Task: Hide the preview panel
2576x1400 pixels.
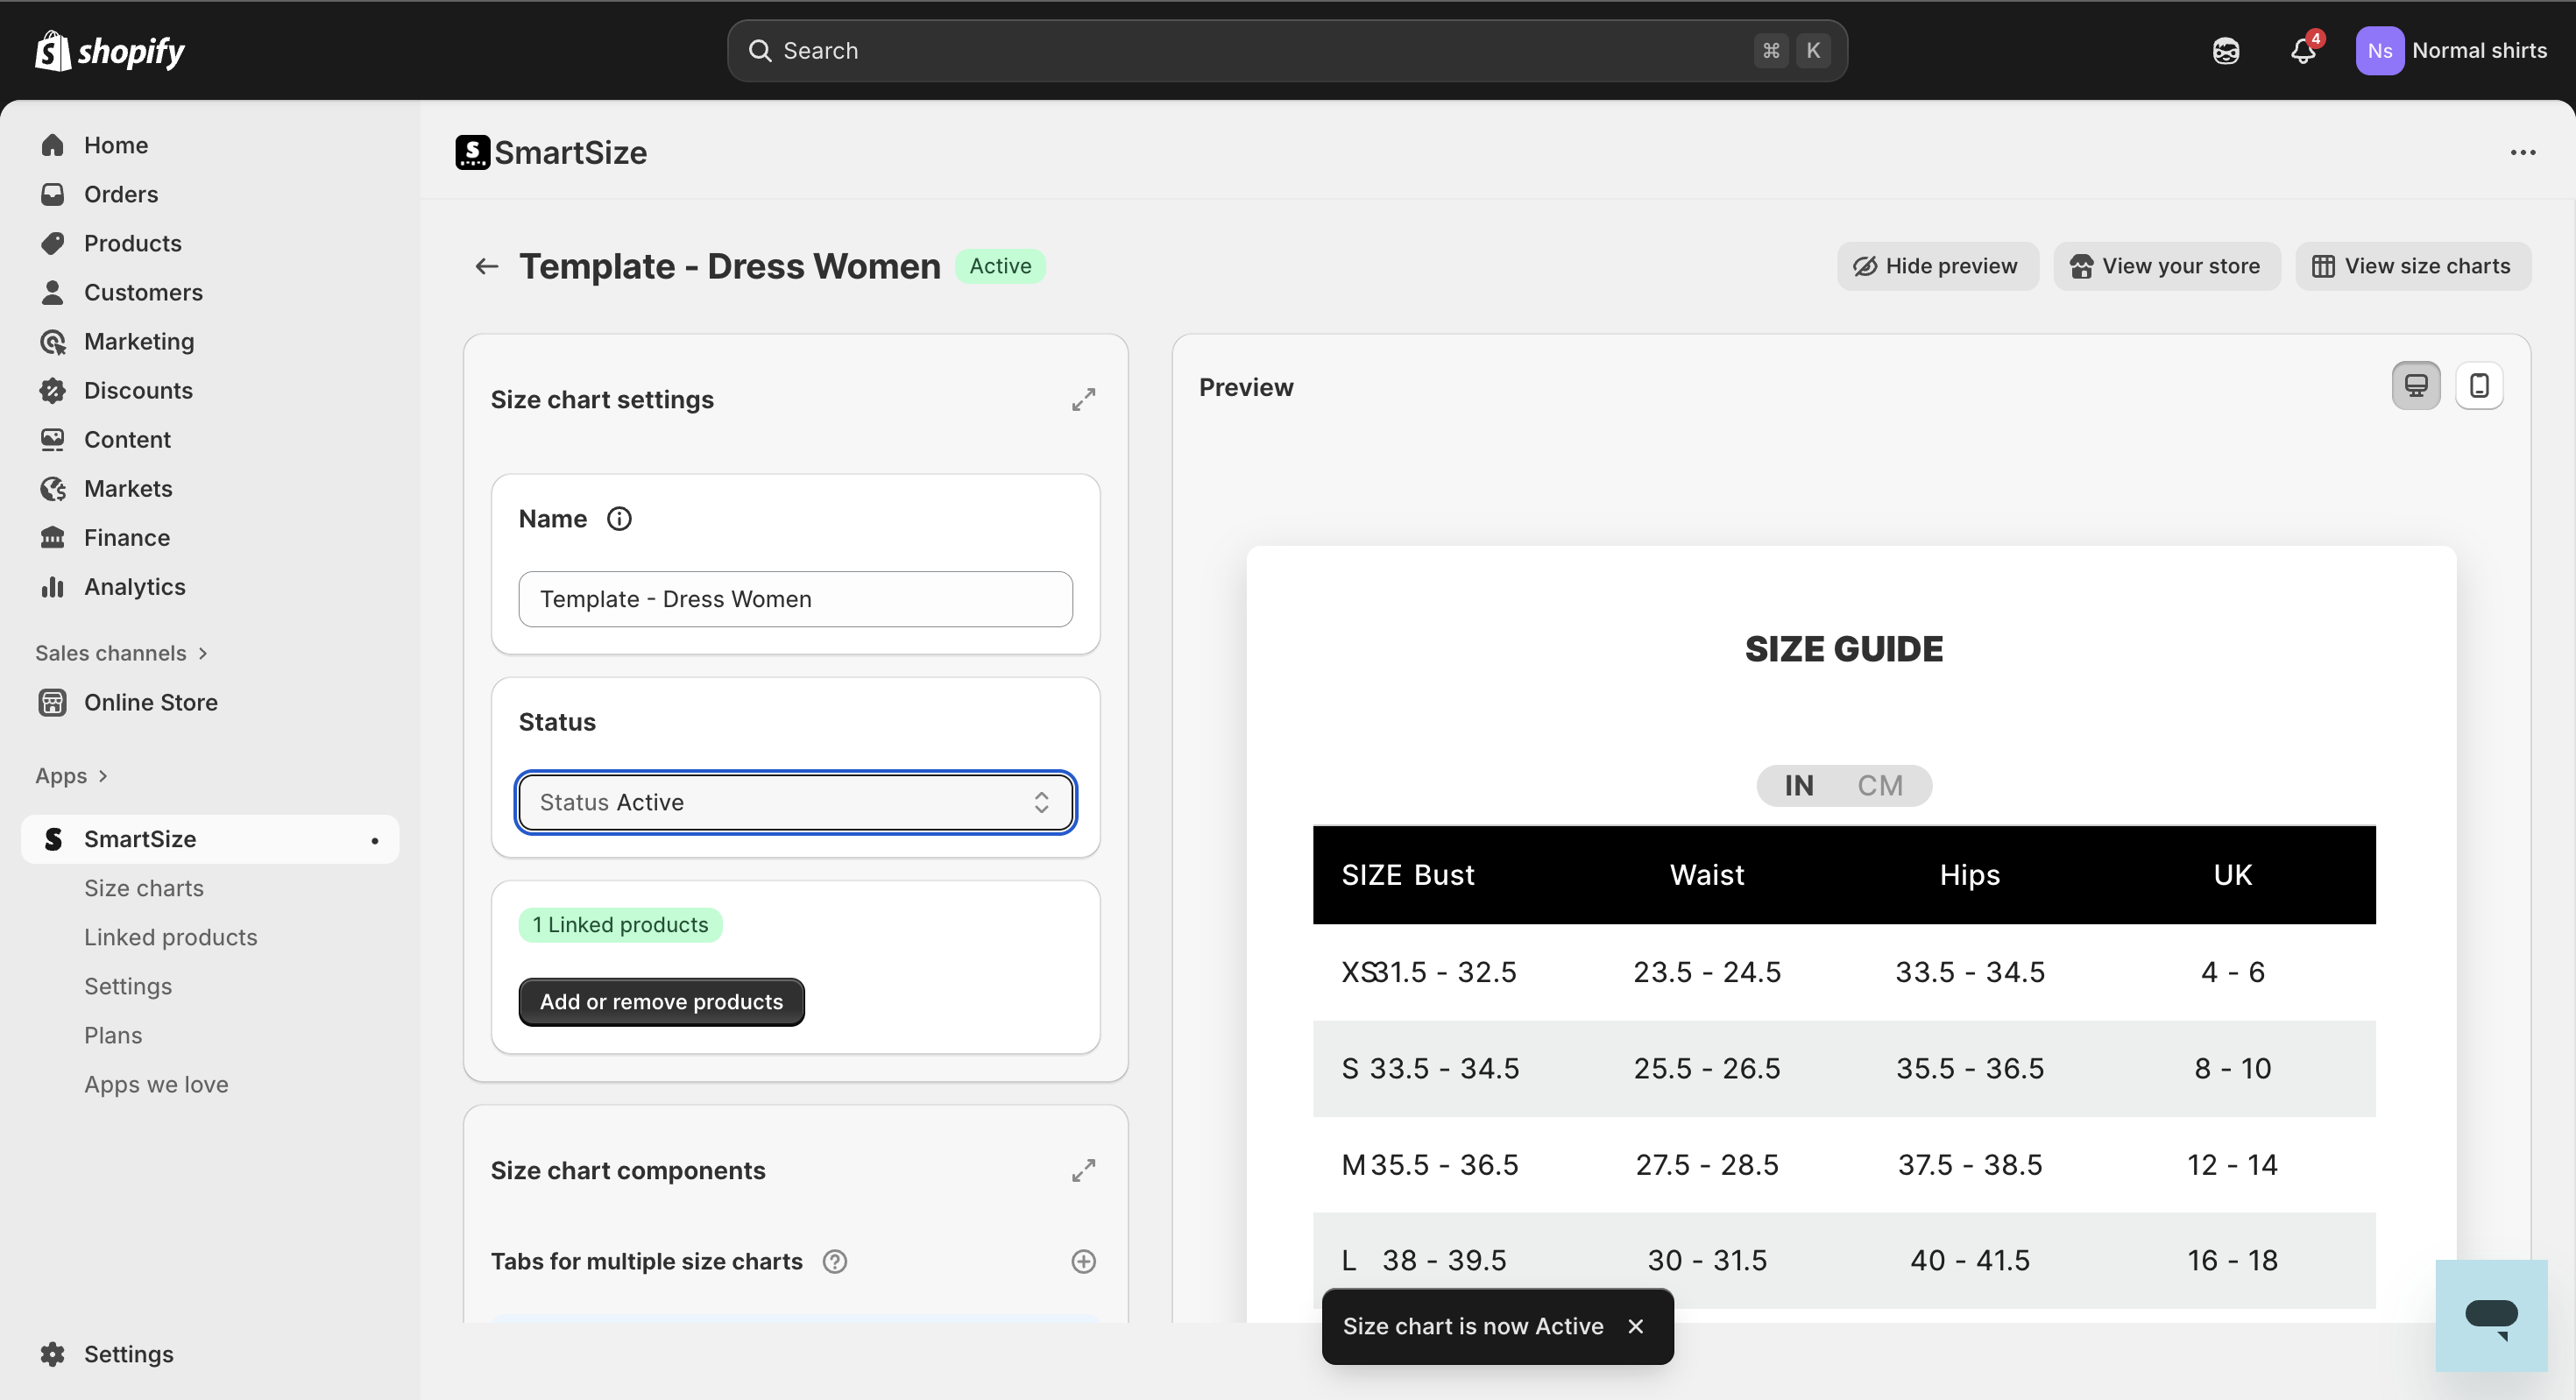Action: (1936, 266)
